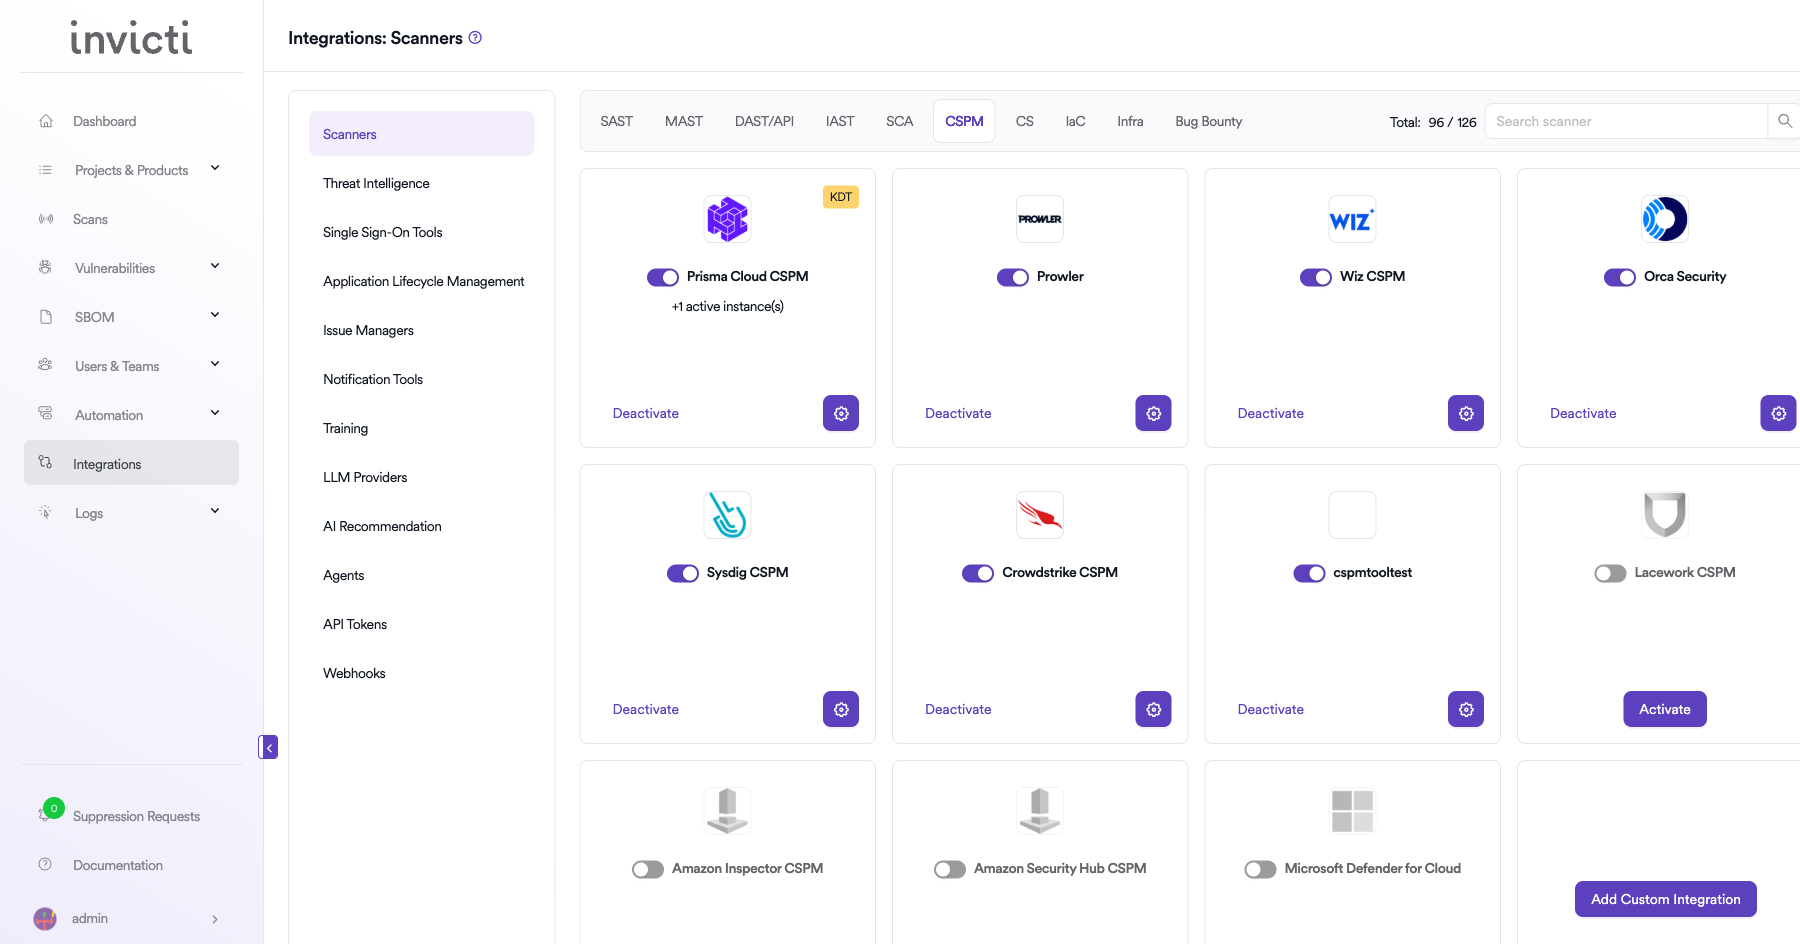Viewport: 1800px width, 944px height.
Task: Click the Prisma Cloud cube logo
Action: (x=727, y=219)
